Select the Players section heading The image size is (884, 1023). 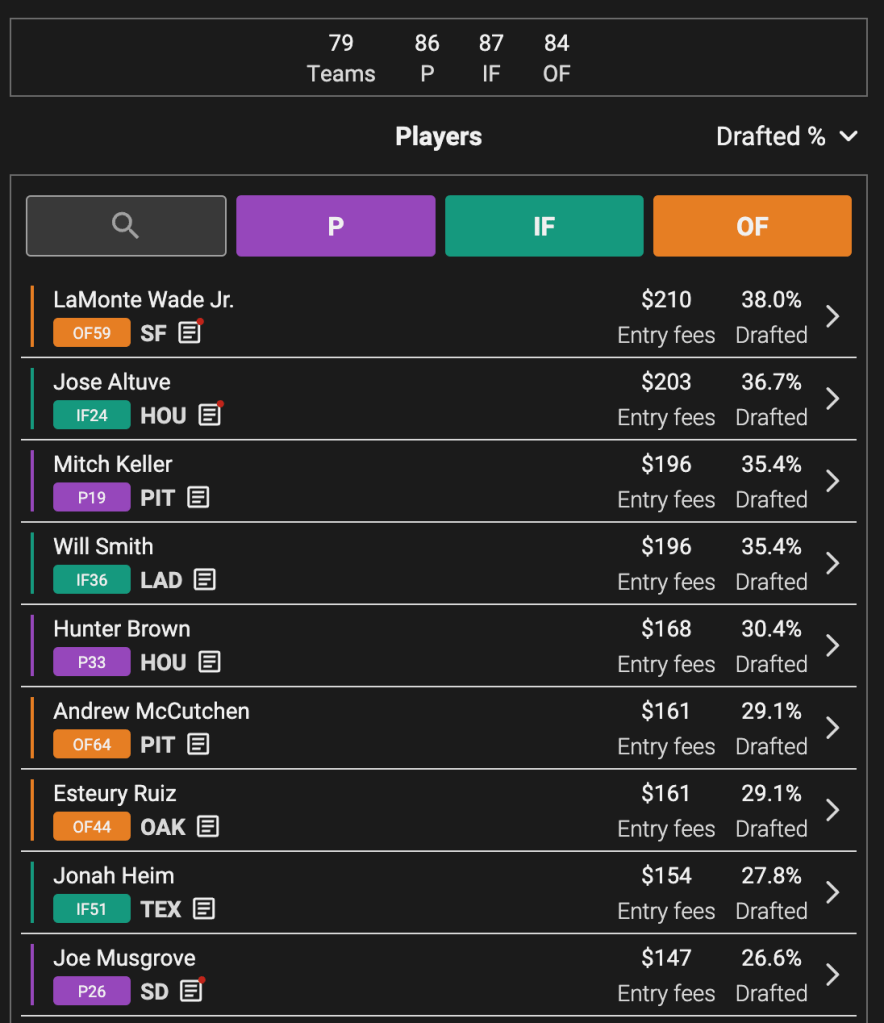pos(438,137)
